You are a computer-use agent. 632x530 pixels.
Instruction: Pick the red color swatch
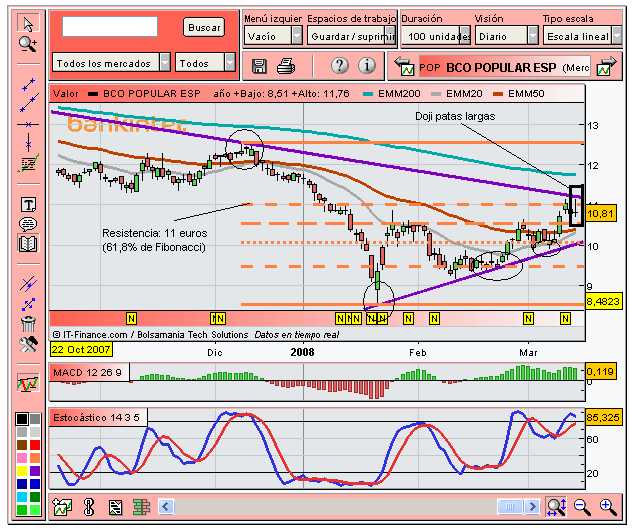[35, 444]
